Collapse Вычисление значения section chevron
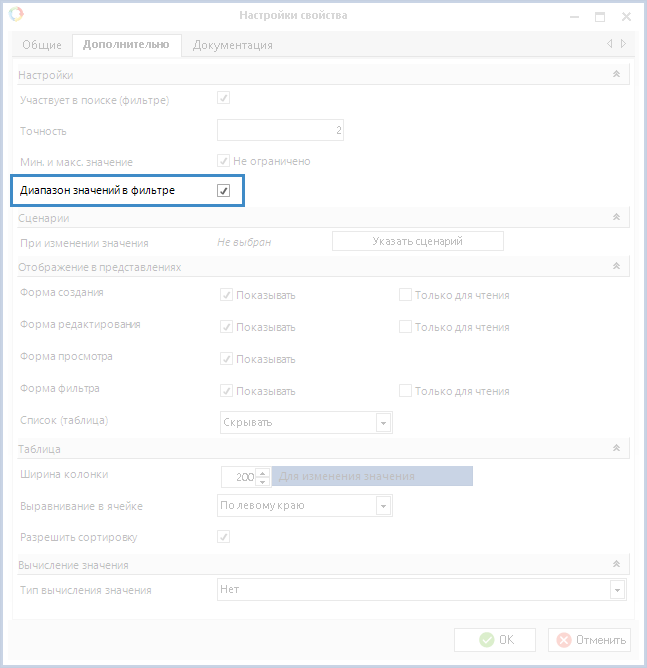 (616, 564)
